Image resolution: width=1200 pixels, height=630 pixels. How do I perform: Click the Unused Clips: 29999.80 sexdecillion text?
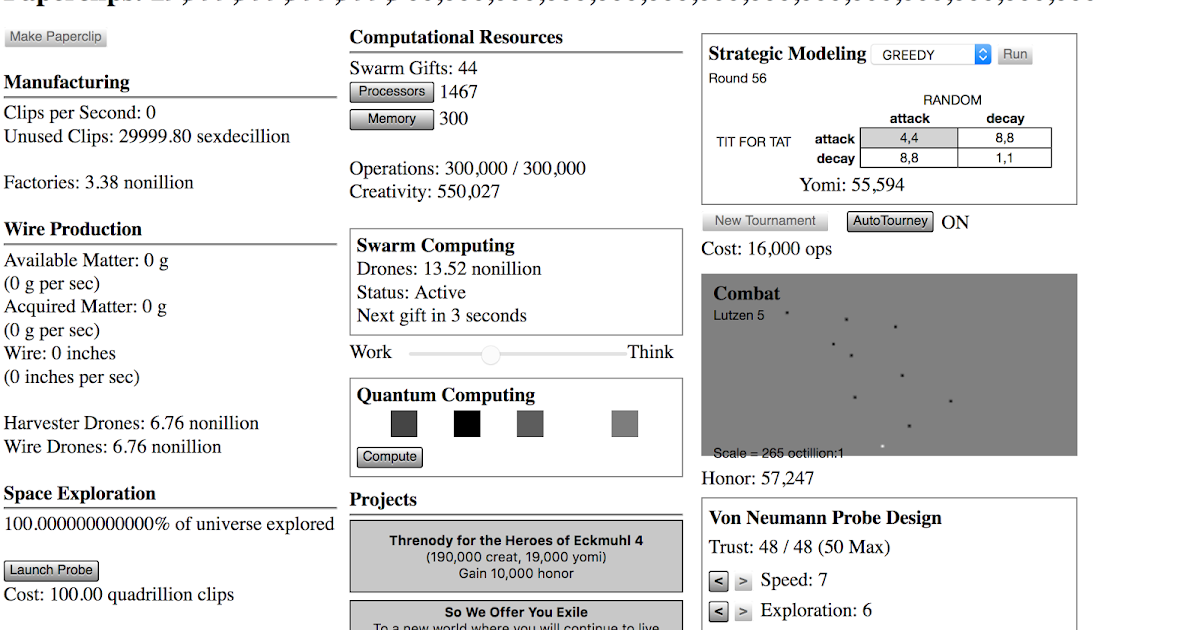pyautogui.click(x=147, y=136)
